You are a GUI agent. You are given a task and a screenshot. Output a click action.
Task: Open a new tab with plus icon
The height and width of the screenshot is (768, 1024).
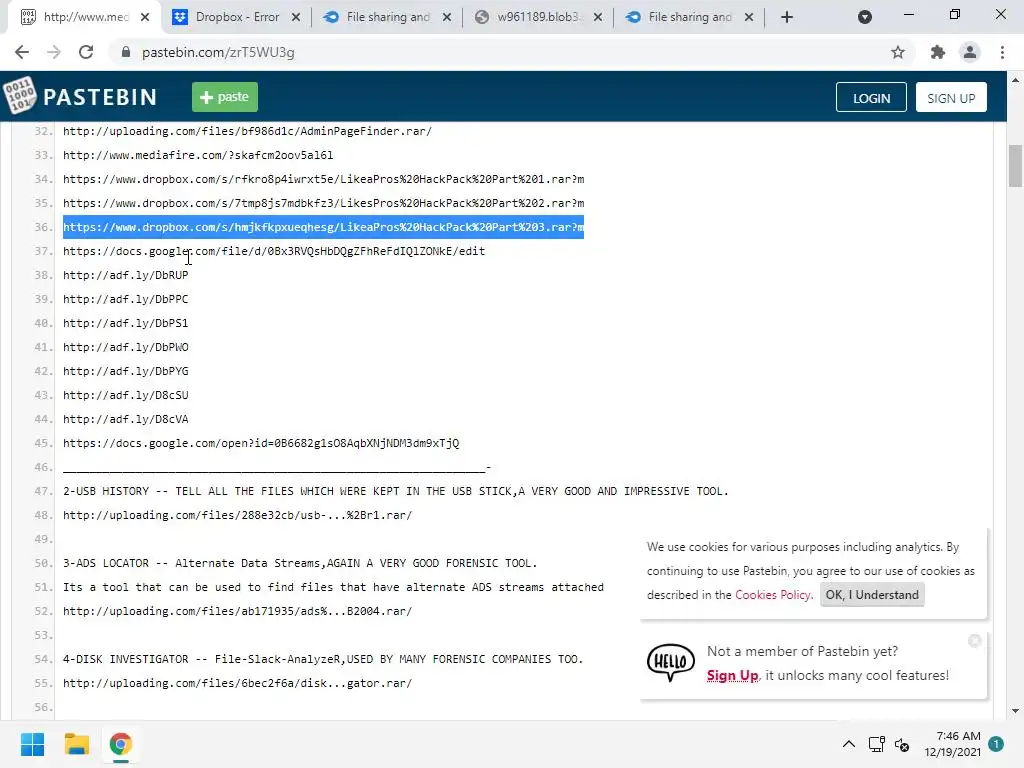pyautogui.click(x=787, y=17)
